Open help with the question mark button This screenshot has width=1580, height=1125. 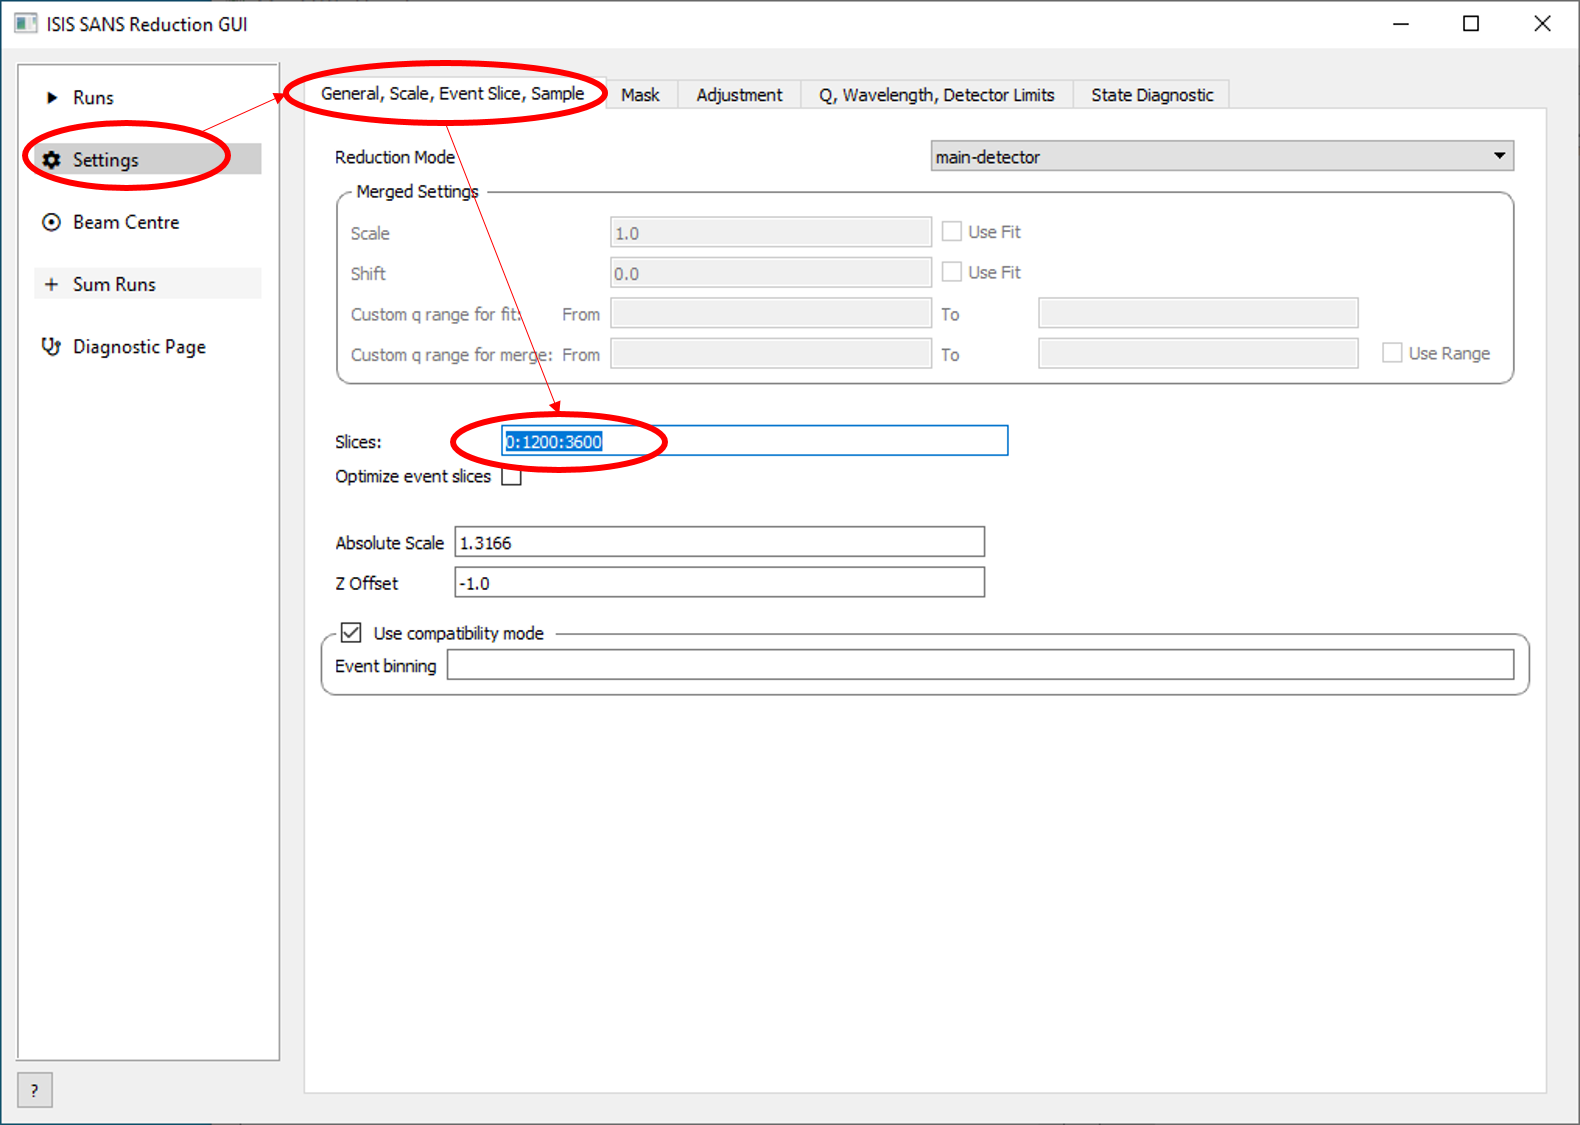tap(35, 1090)
